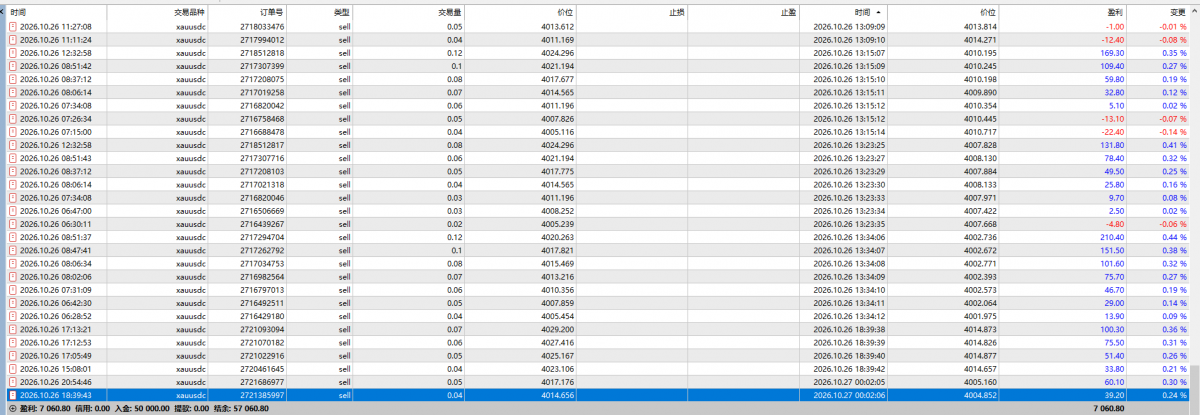1200x415 pixels.
Task: Click the row icon for order 2717262792
Action: (12, 250)
